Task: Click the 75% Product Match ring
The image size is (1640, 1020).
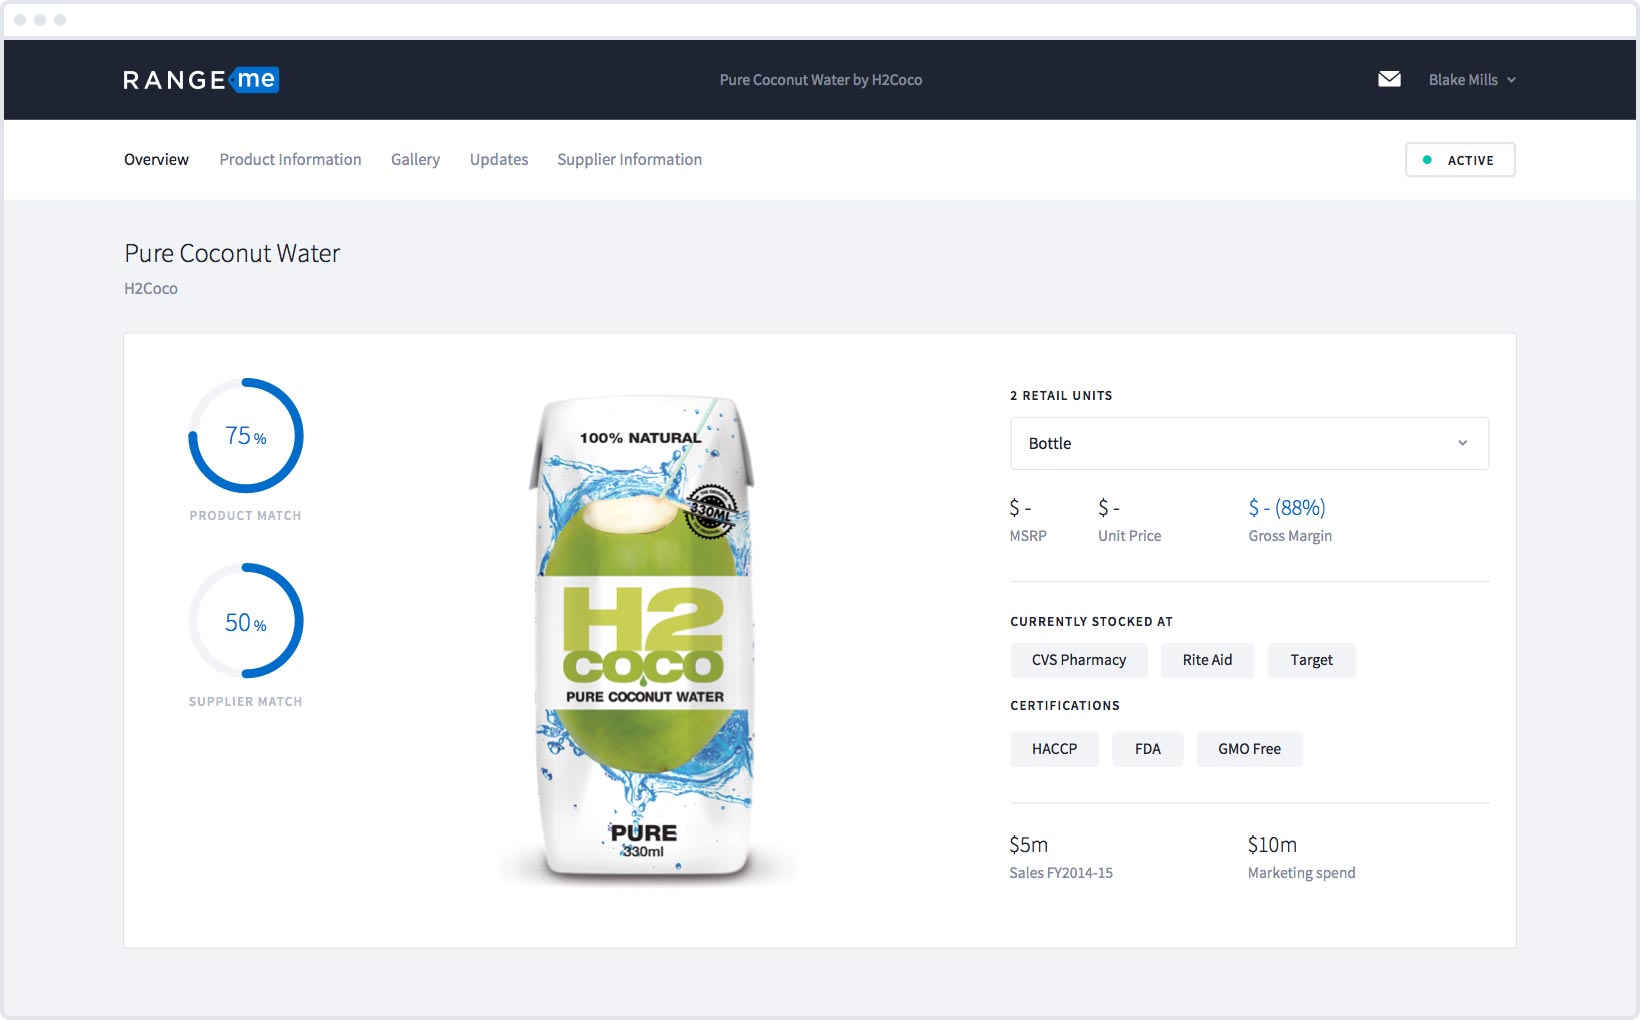Action: (x=245, y=436)
